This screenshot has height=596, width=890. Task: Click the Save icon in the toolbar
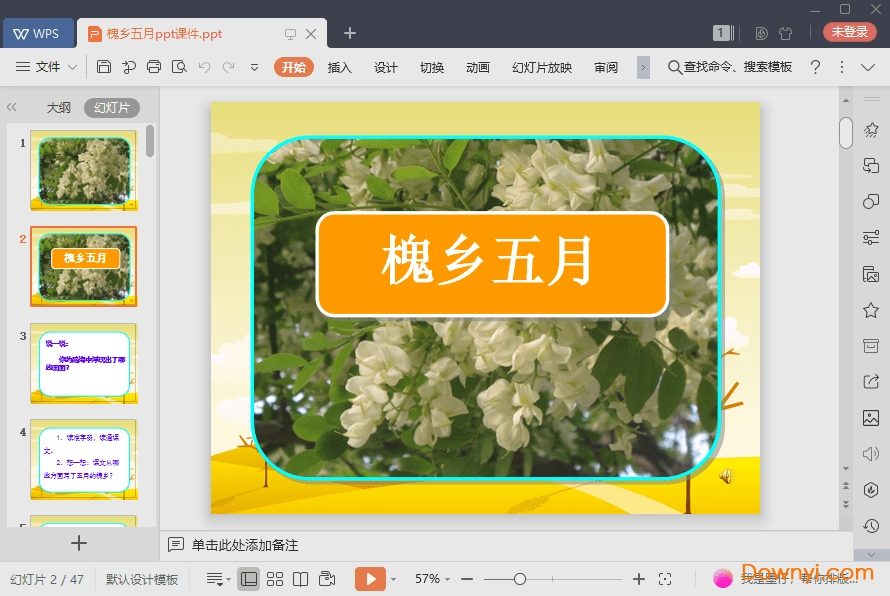coord(105,67)
